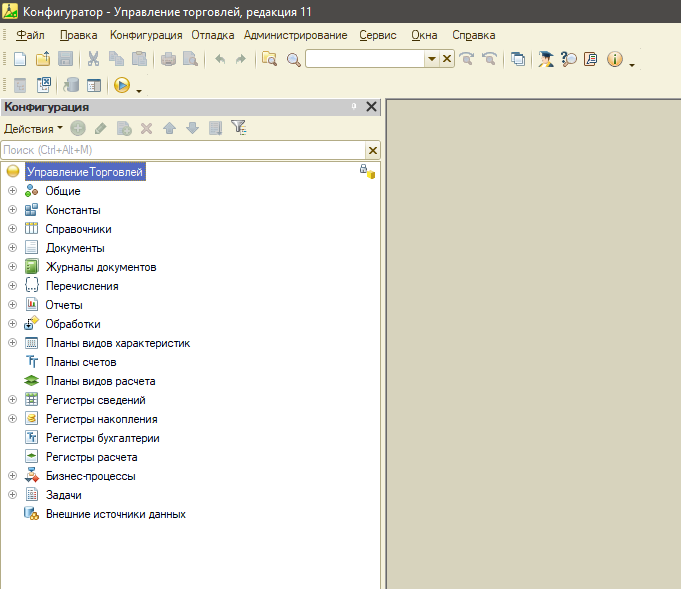
Task: Open the Конфигурация menu
Action: coord(146,35)
